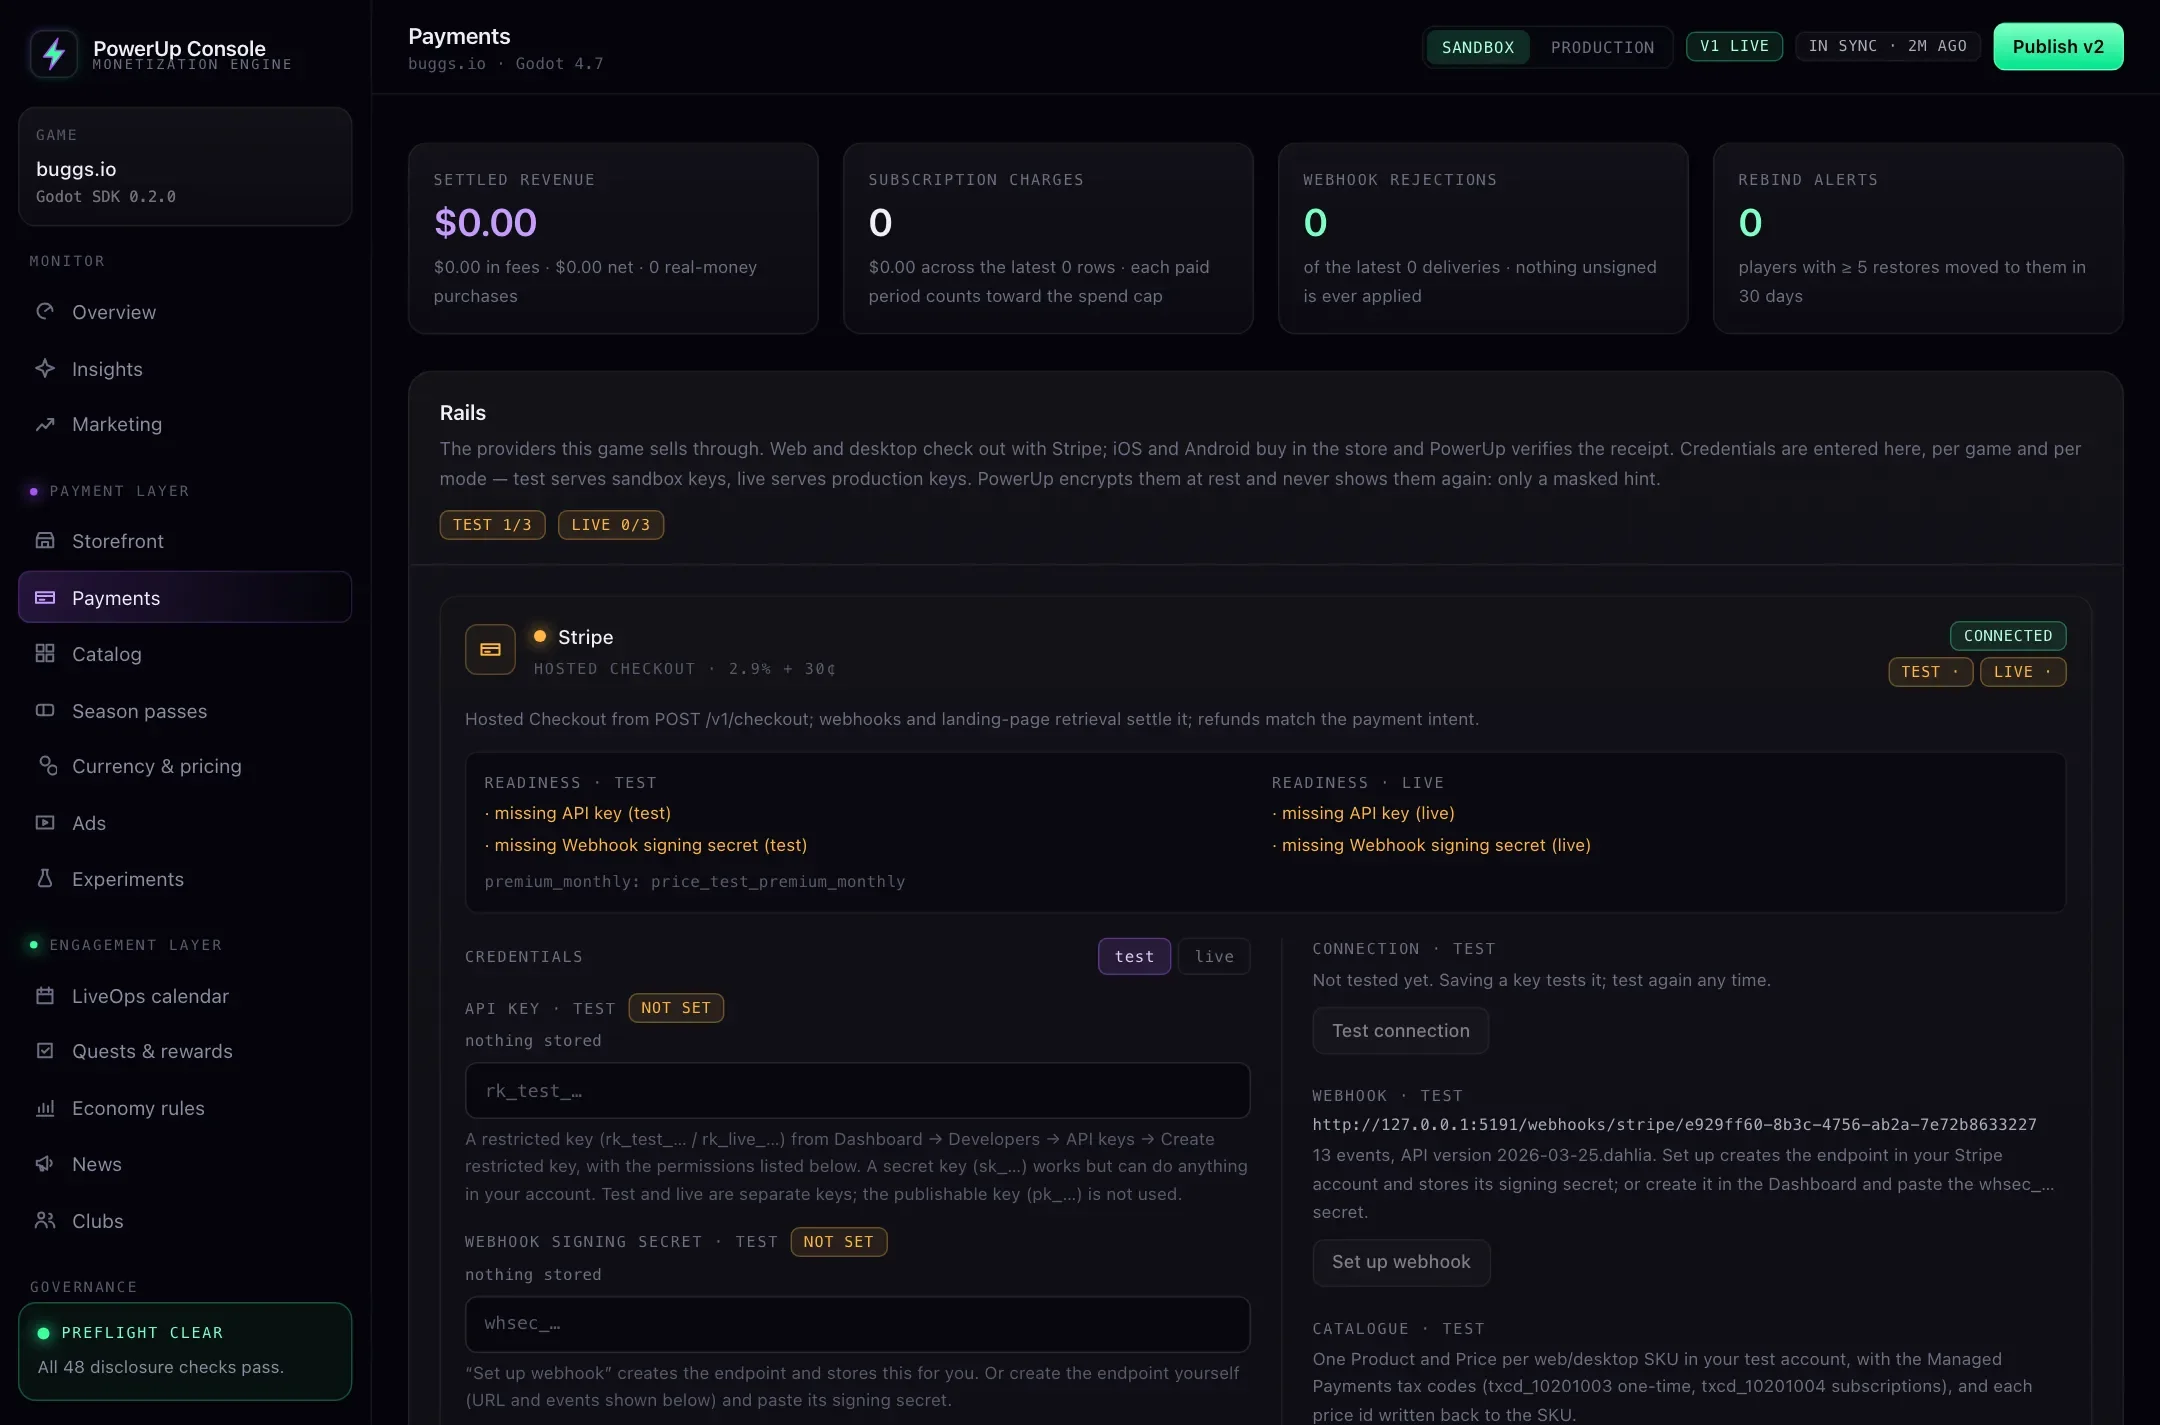Click the Quests & rewards checkbox icon
Screen dimensions: 2160x1425
[45, 1050]
